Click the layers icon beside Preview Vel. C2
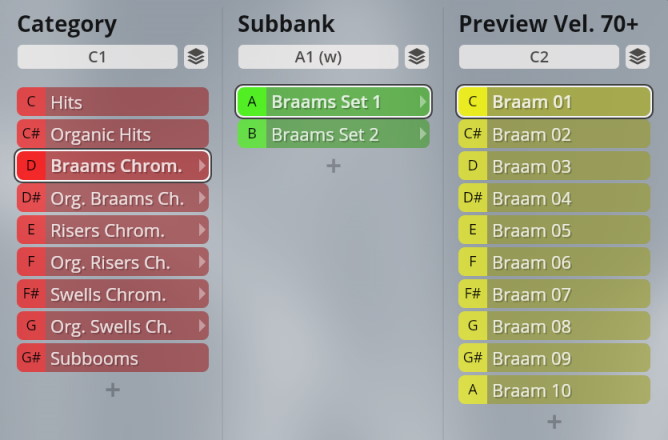This screenshot has width=668, height=440. coord(637,57)
